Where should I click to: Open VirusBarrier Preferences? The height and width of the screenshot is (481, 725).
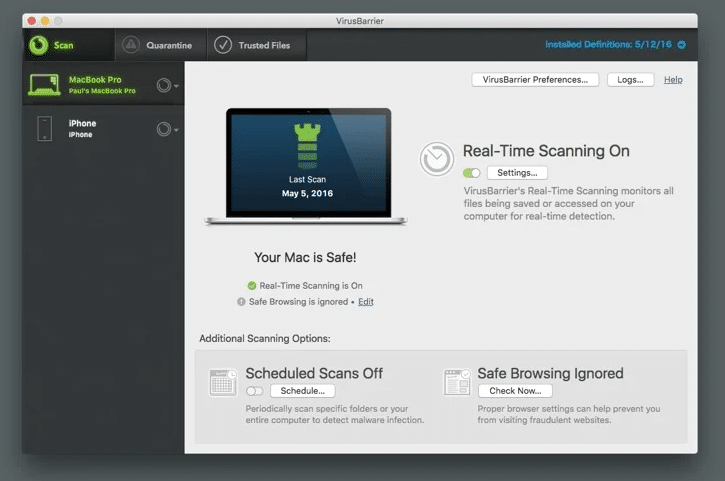[x=535, y=80]
